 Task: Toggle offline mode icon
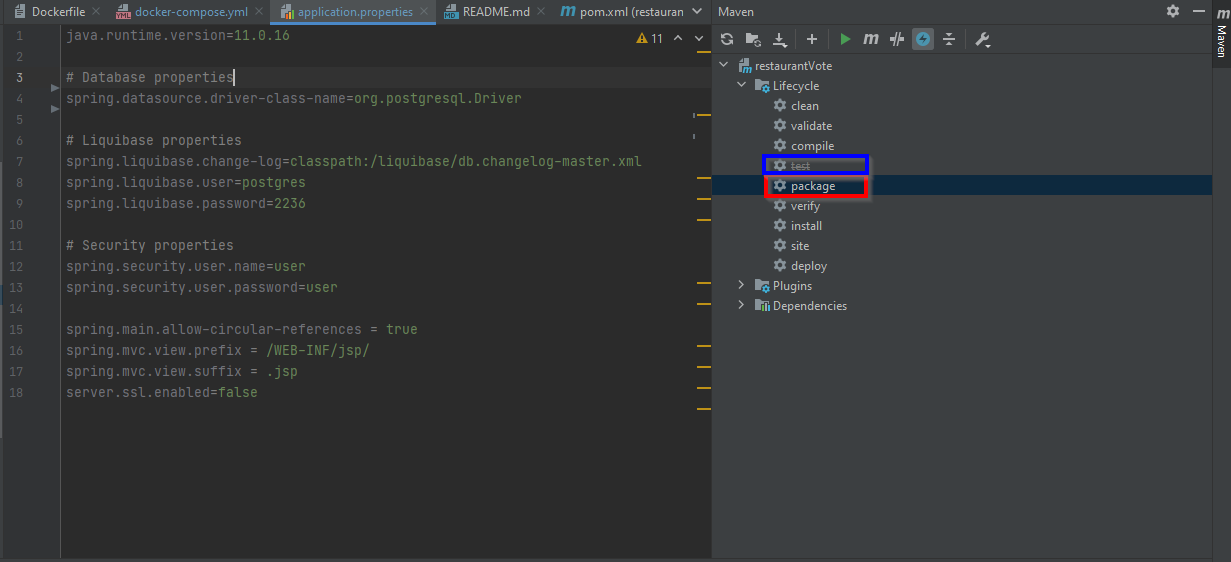(897, 39)
